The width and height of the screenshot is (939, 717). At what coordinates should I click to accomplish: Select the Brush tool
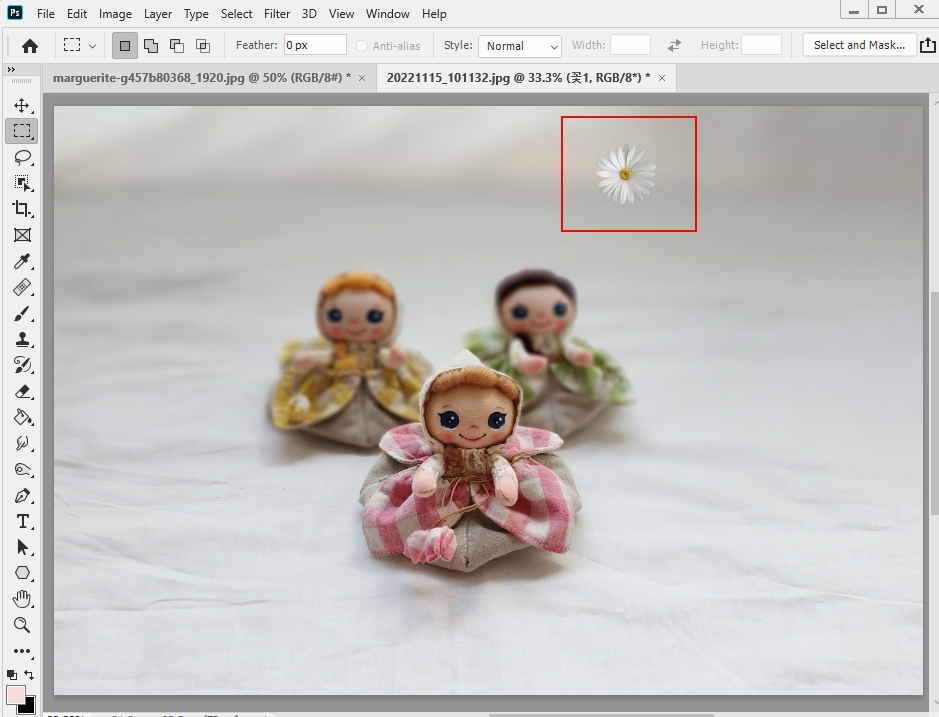(22, 313)
